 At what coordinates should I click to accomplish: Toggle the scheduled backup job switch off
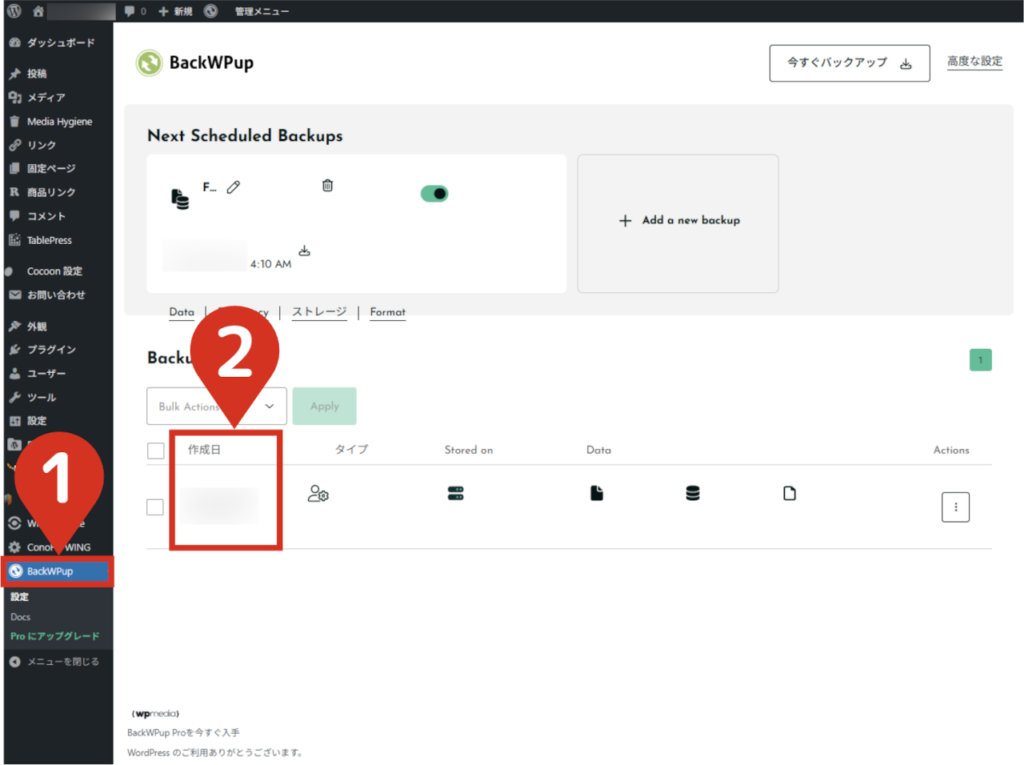434,193
